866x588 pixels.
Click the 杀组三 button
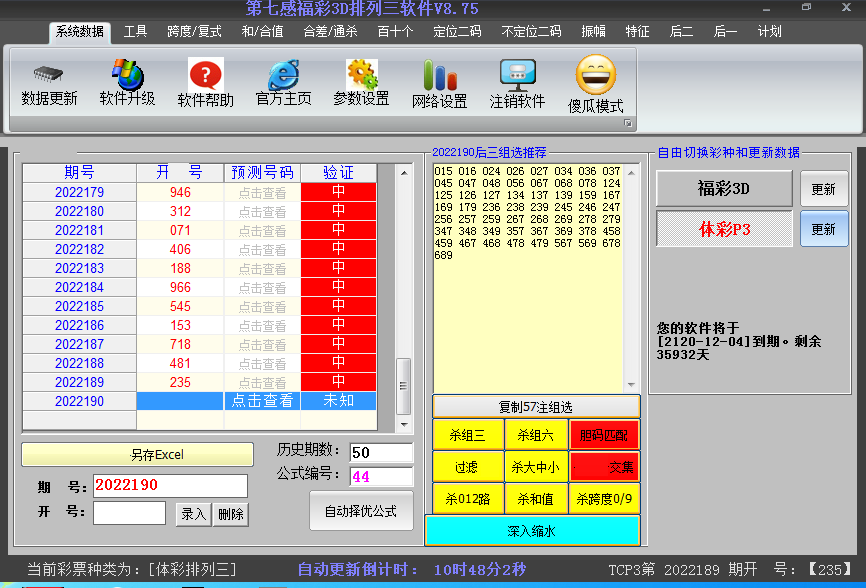pos(468,435)
